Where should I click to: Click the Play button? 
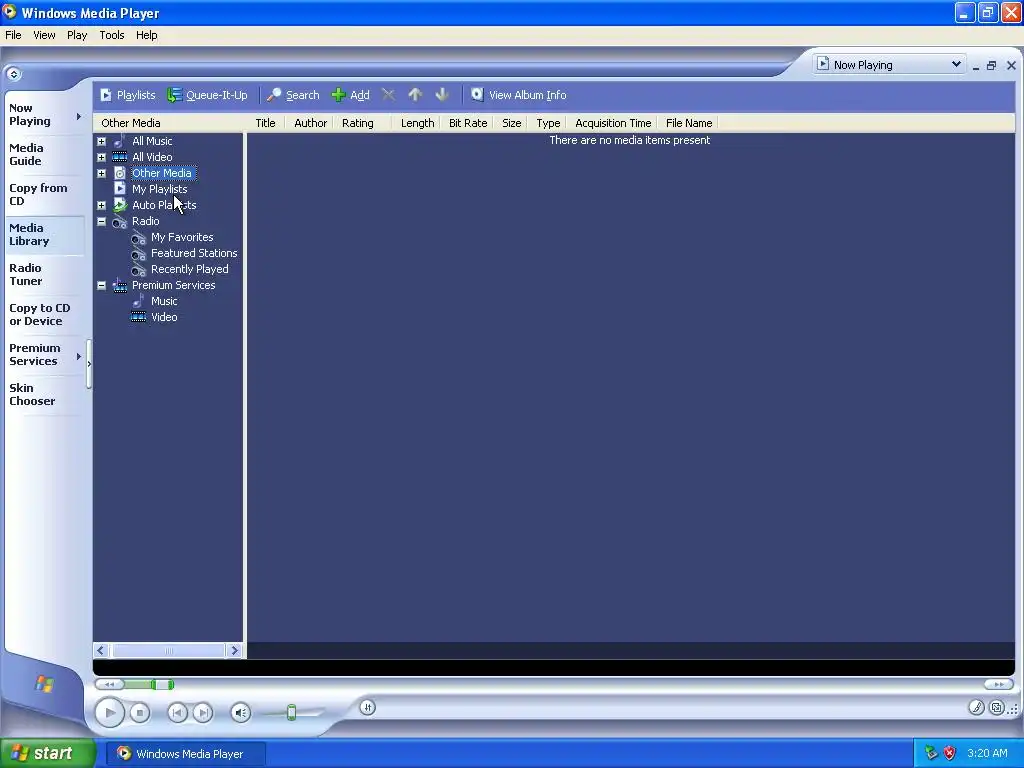click(x=110, y=712)
